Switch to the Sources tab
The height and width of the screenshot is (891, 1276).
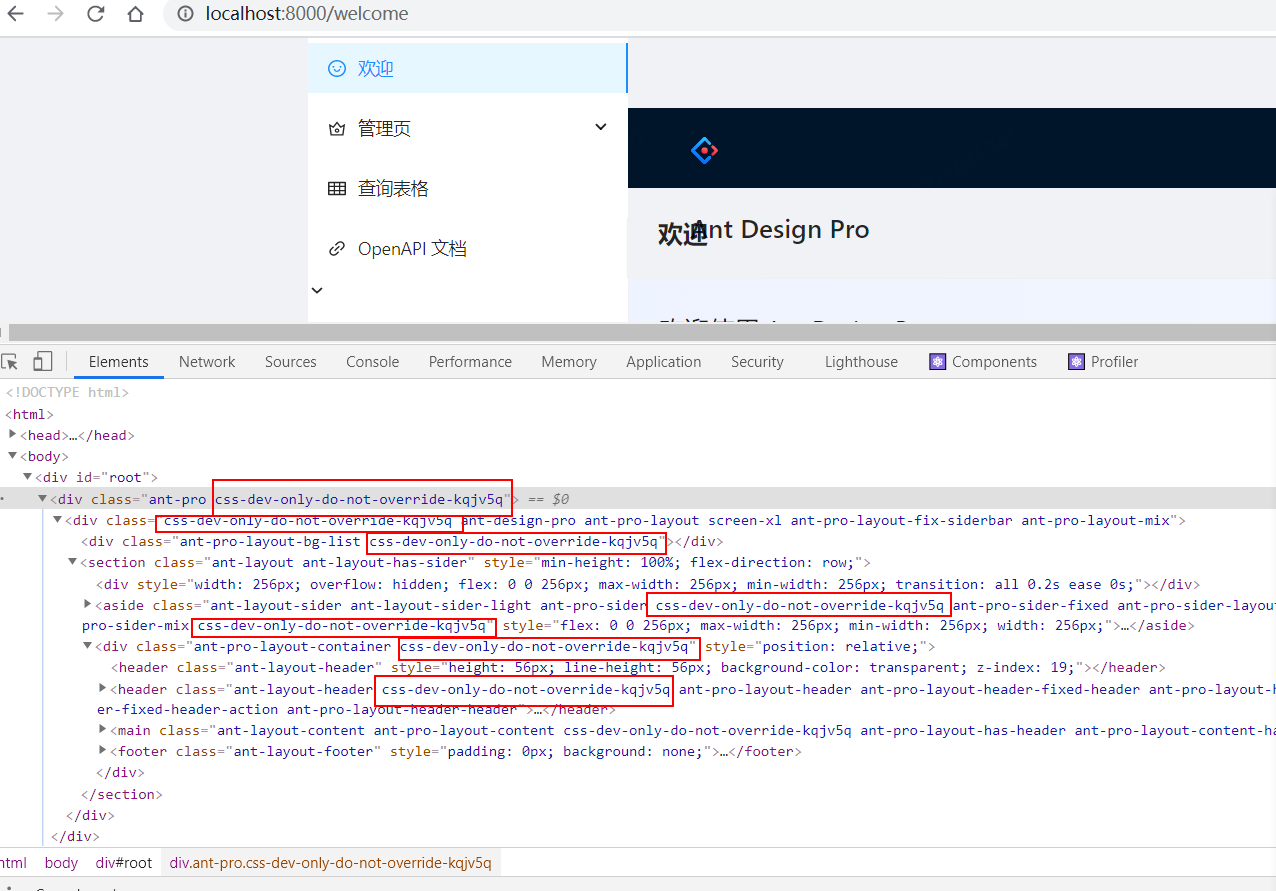(291, 361)
